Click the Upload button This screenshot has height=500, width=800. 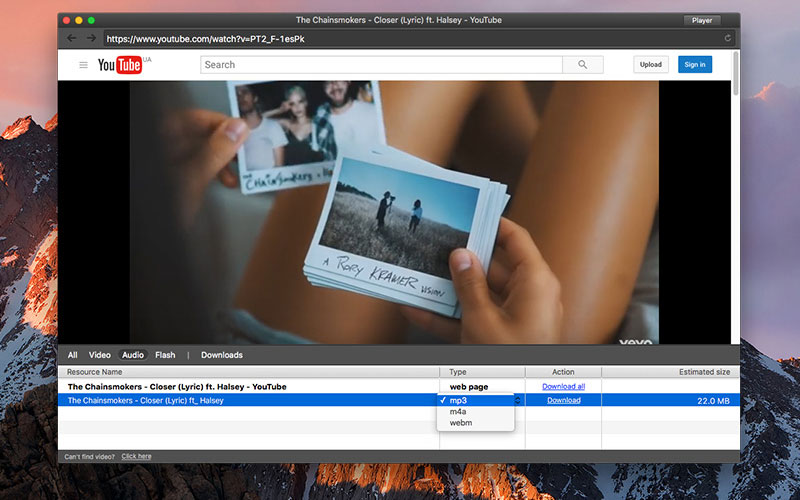tap(651, 65)
